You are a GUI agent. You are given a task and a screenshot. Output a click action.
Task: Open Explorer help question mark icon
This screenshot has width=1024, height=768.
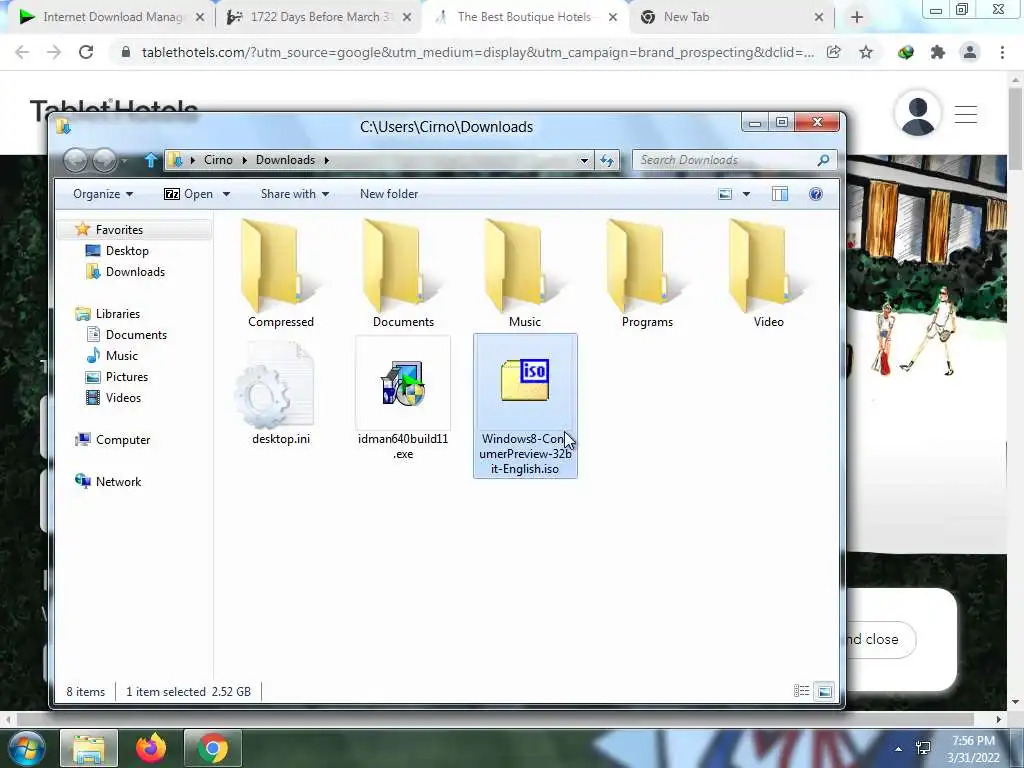(x=816, y=194)
